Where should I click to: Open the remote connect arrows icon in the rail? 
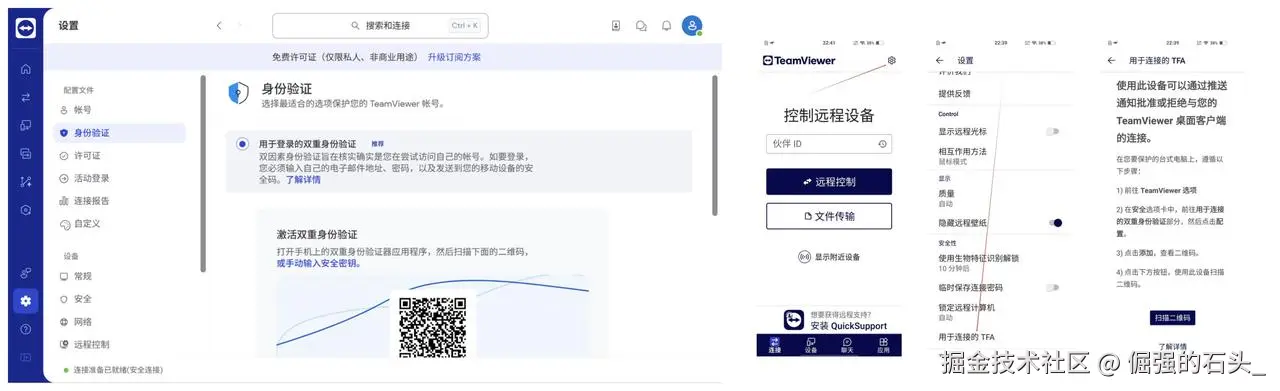pos(26,97)
